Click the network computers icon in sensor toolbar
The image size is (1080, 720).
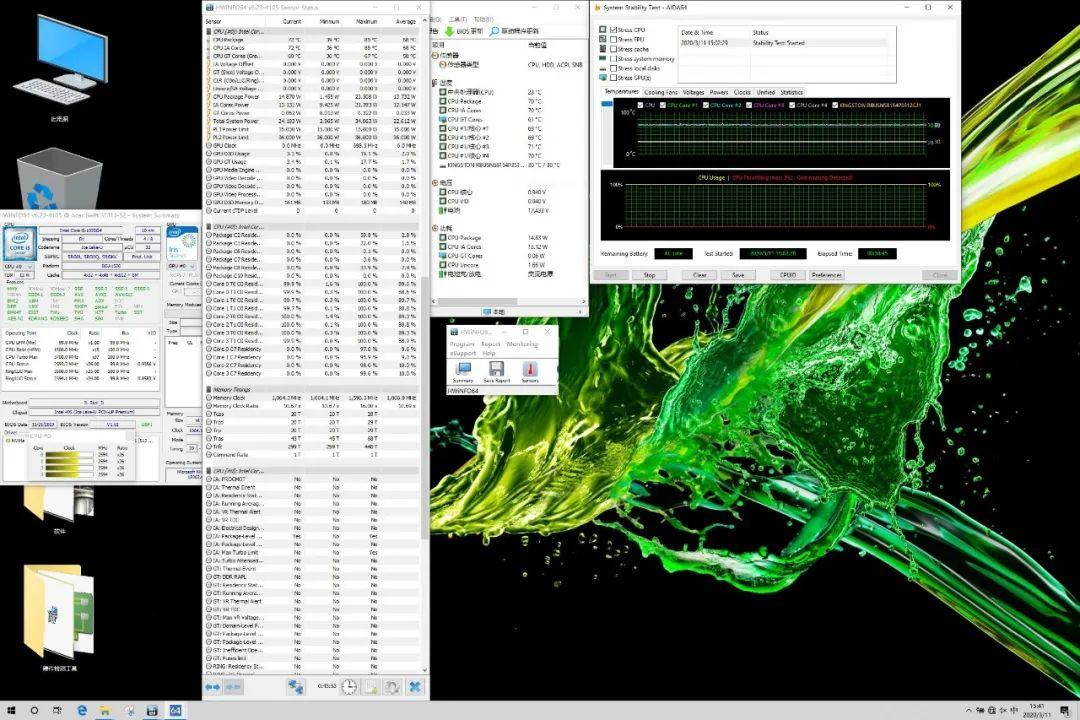pos(296,687)
